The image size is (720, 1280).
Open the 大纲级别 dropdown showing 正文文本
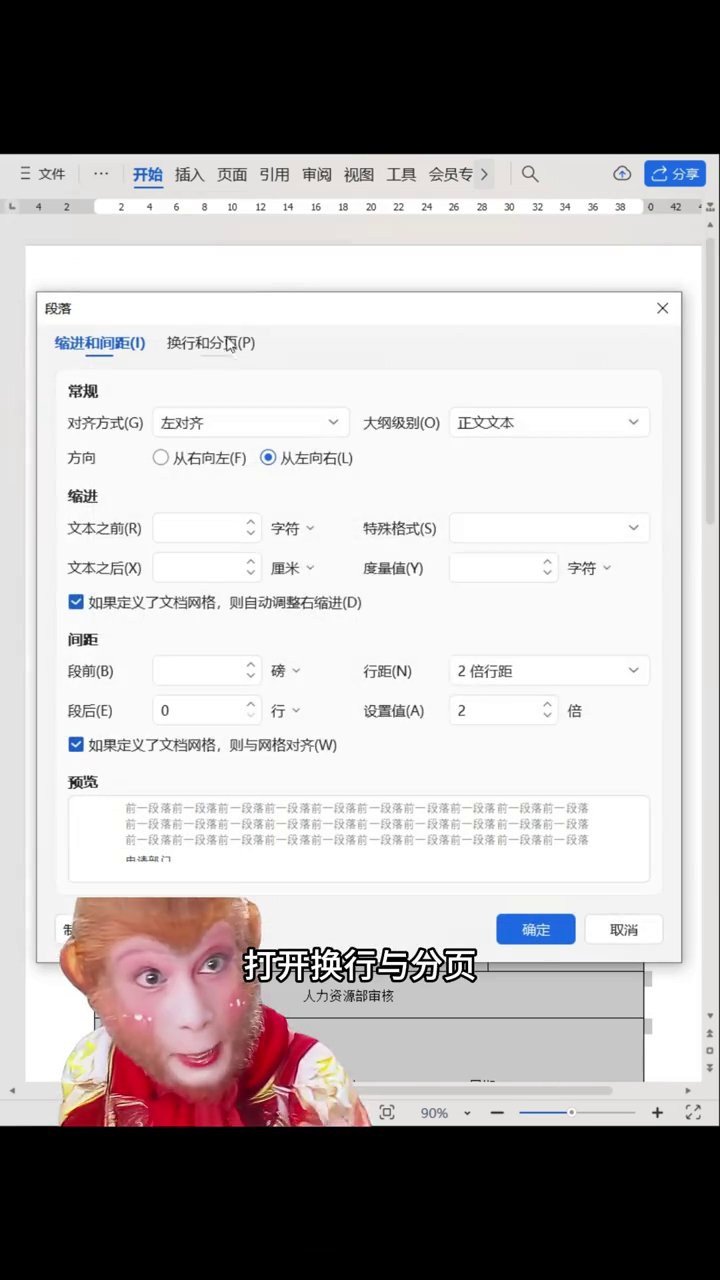tap(549, 423)
